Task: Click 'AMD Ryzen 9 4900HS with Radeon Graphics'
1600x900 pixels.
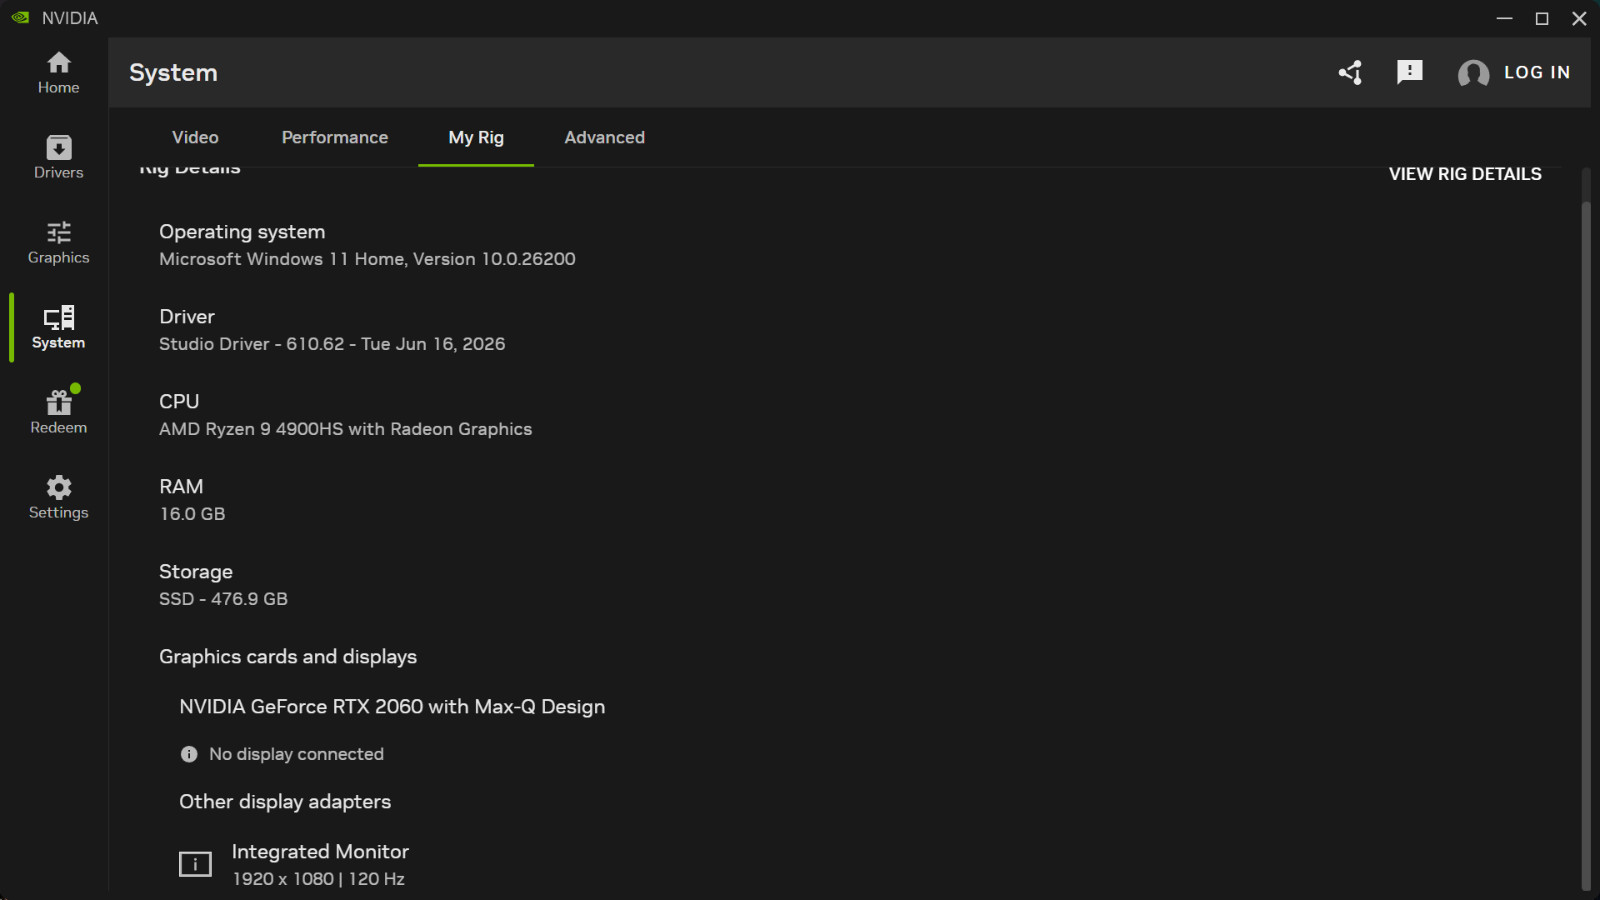Action: [345, 429]
